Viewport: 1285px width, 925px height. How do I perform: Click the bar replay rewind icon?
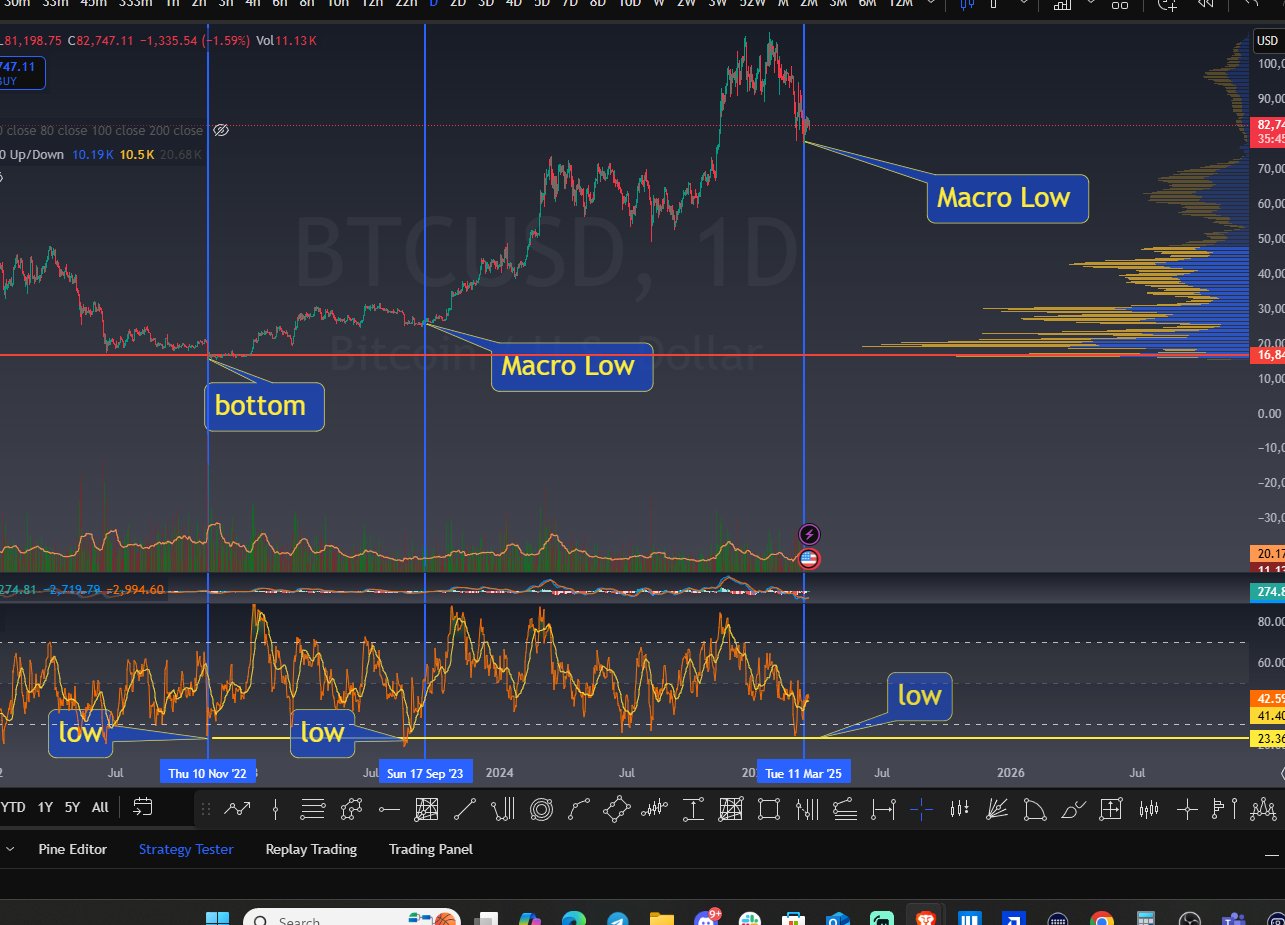pyautogui.click(x=1205, y=4)
